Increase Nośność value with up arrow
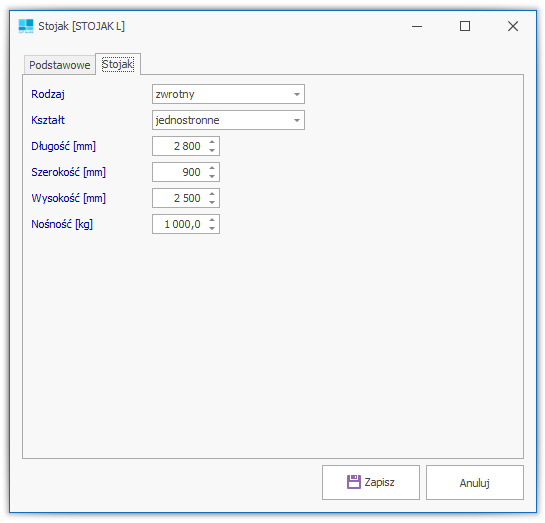Screen dimensions: 545x523 [212, 220]
